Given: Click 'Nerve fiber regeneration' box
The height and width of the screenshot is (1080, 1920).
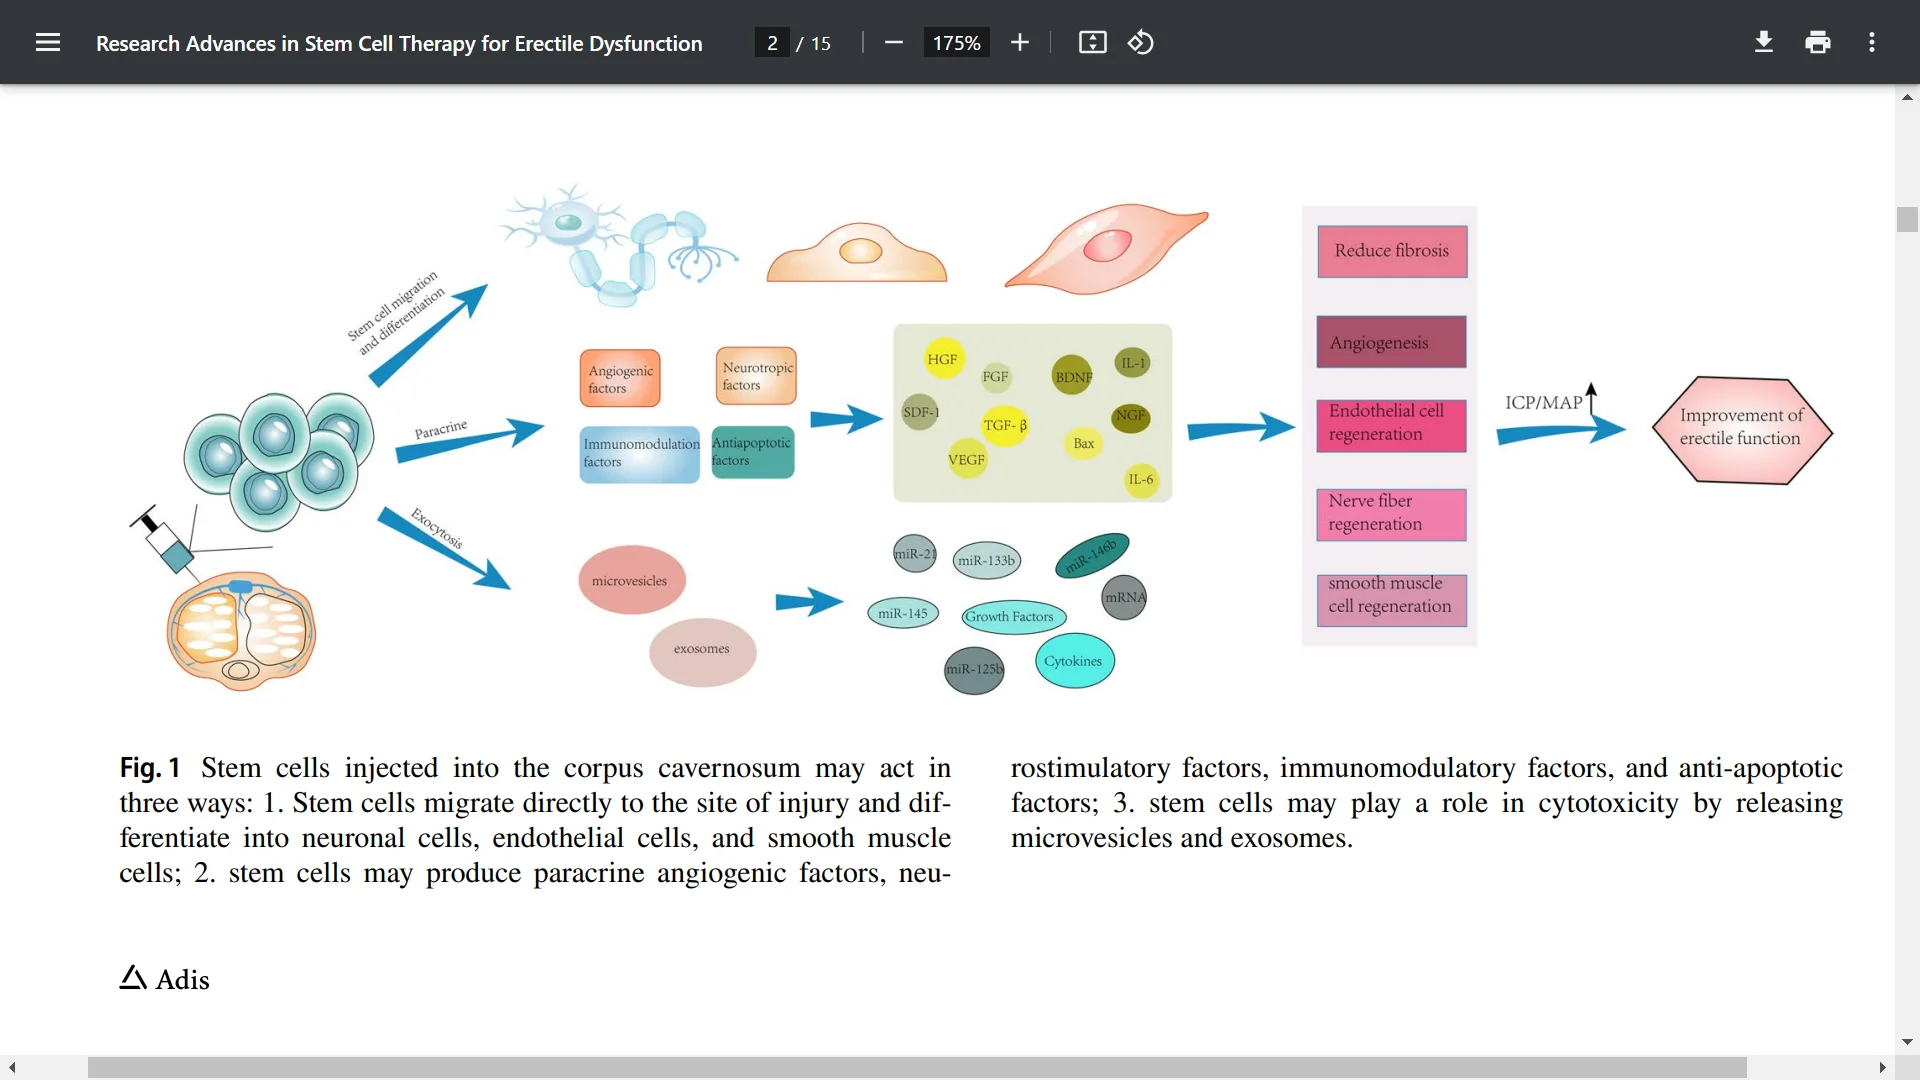Looking at the screenshot, I should pos(1391,514).
